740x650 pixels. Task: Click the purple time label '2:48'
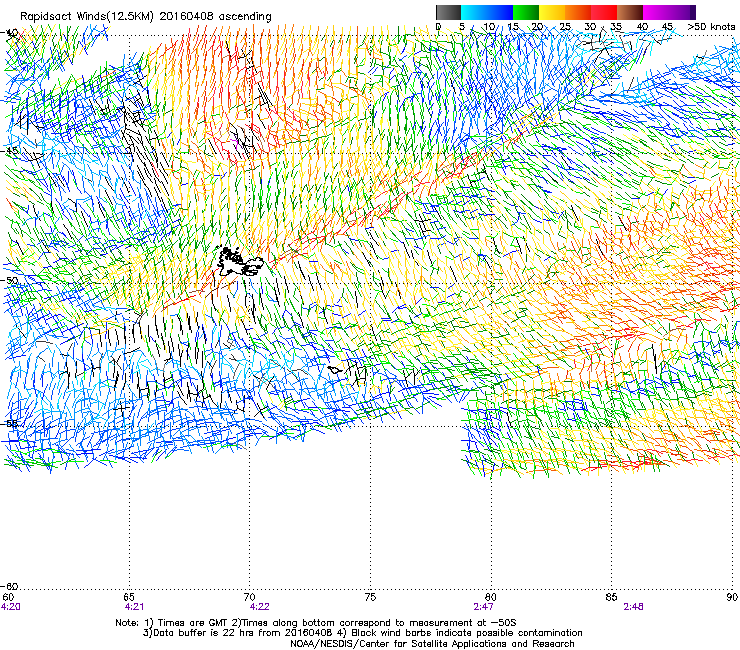[x=633, y=607]
